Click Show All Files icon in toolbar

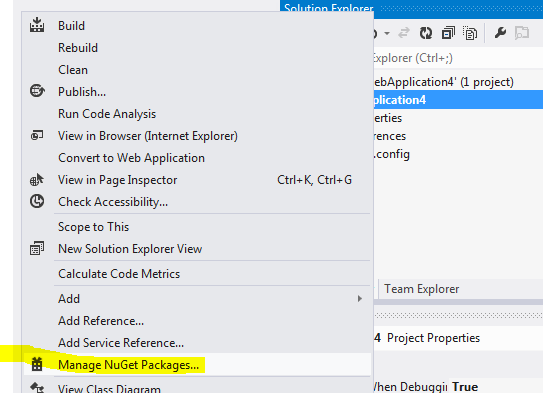[470, 33]
